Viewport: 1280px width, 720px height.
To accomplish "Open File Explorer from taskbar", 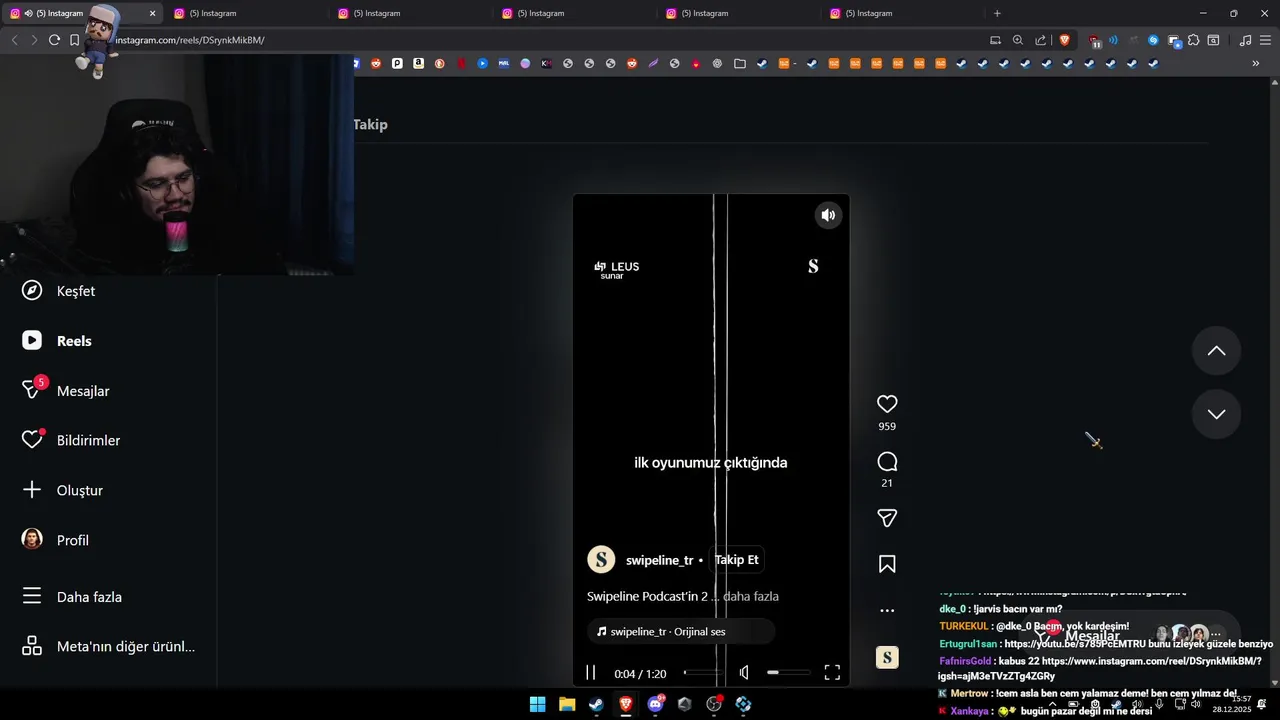I will [x=567, y=704].
